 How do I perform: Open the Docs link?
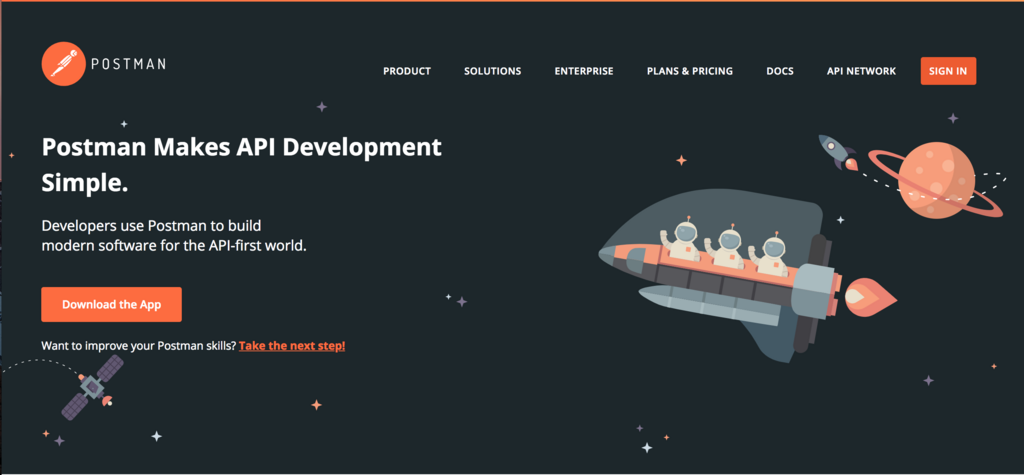pyautogui.click(x=780, y=71)
